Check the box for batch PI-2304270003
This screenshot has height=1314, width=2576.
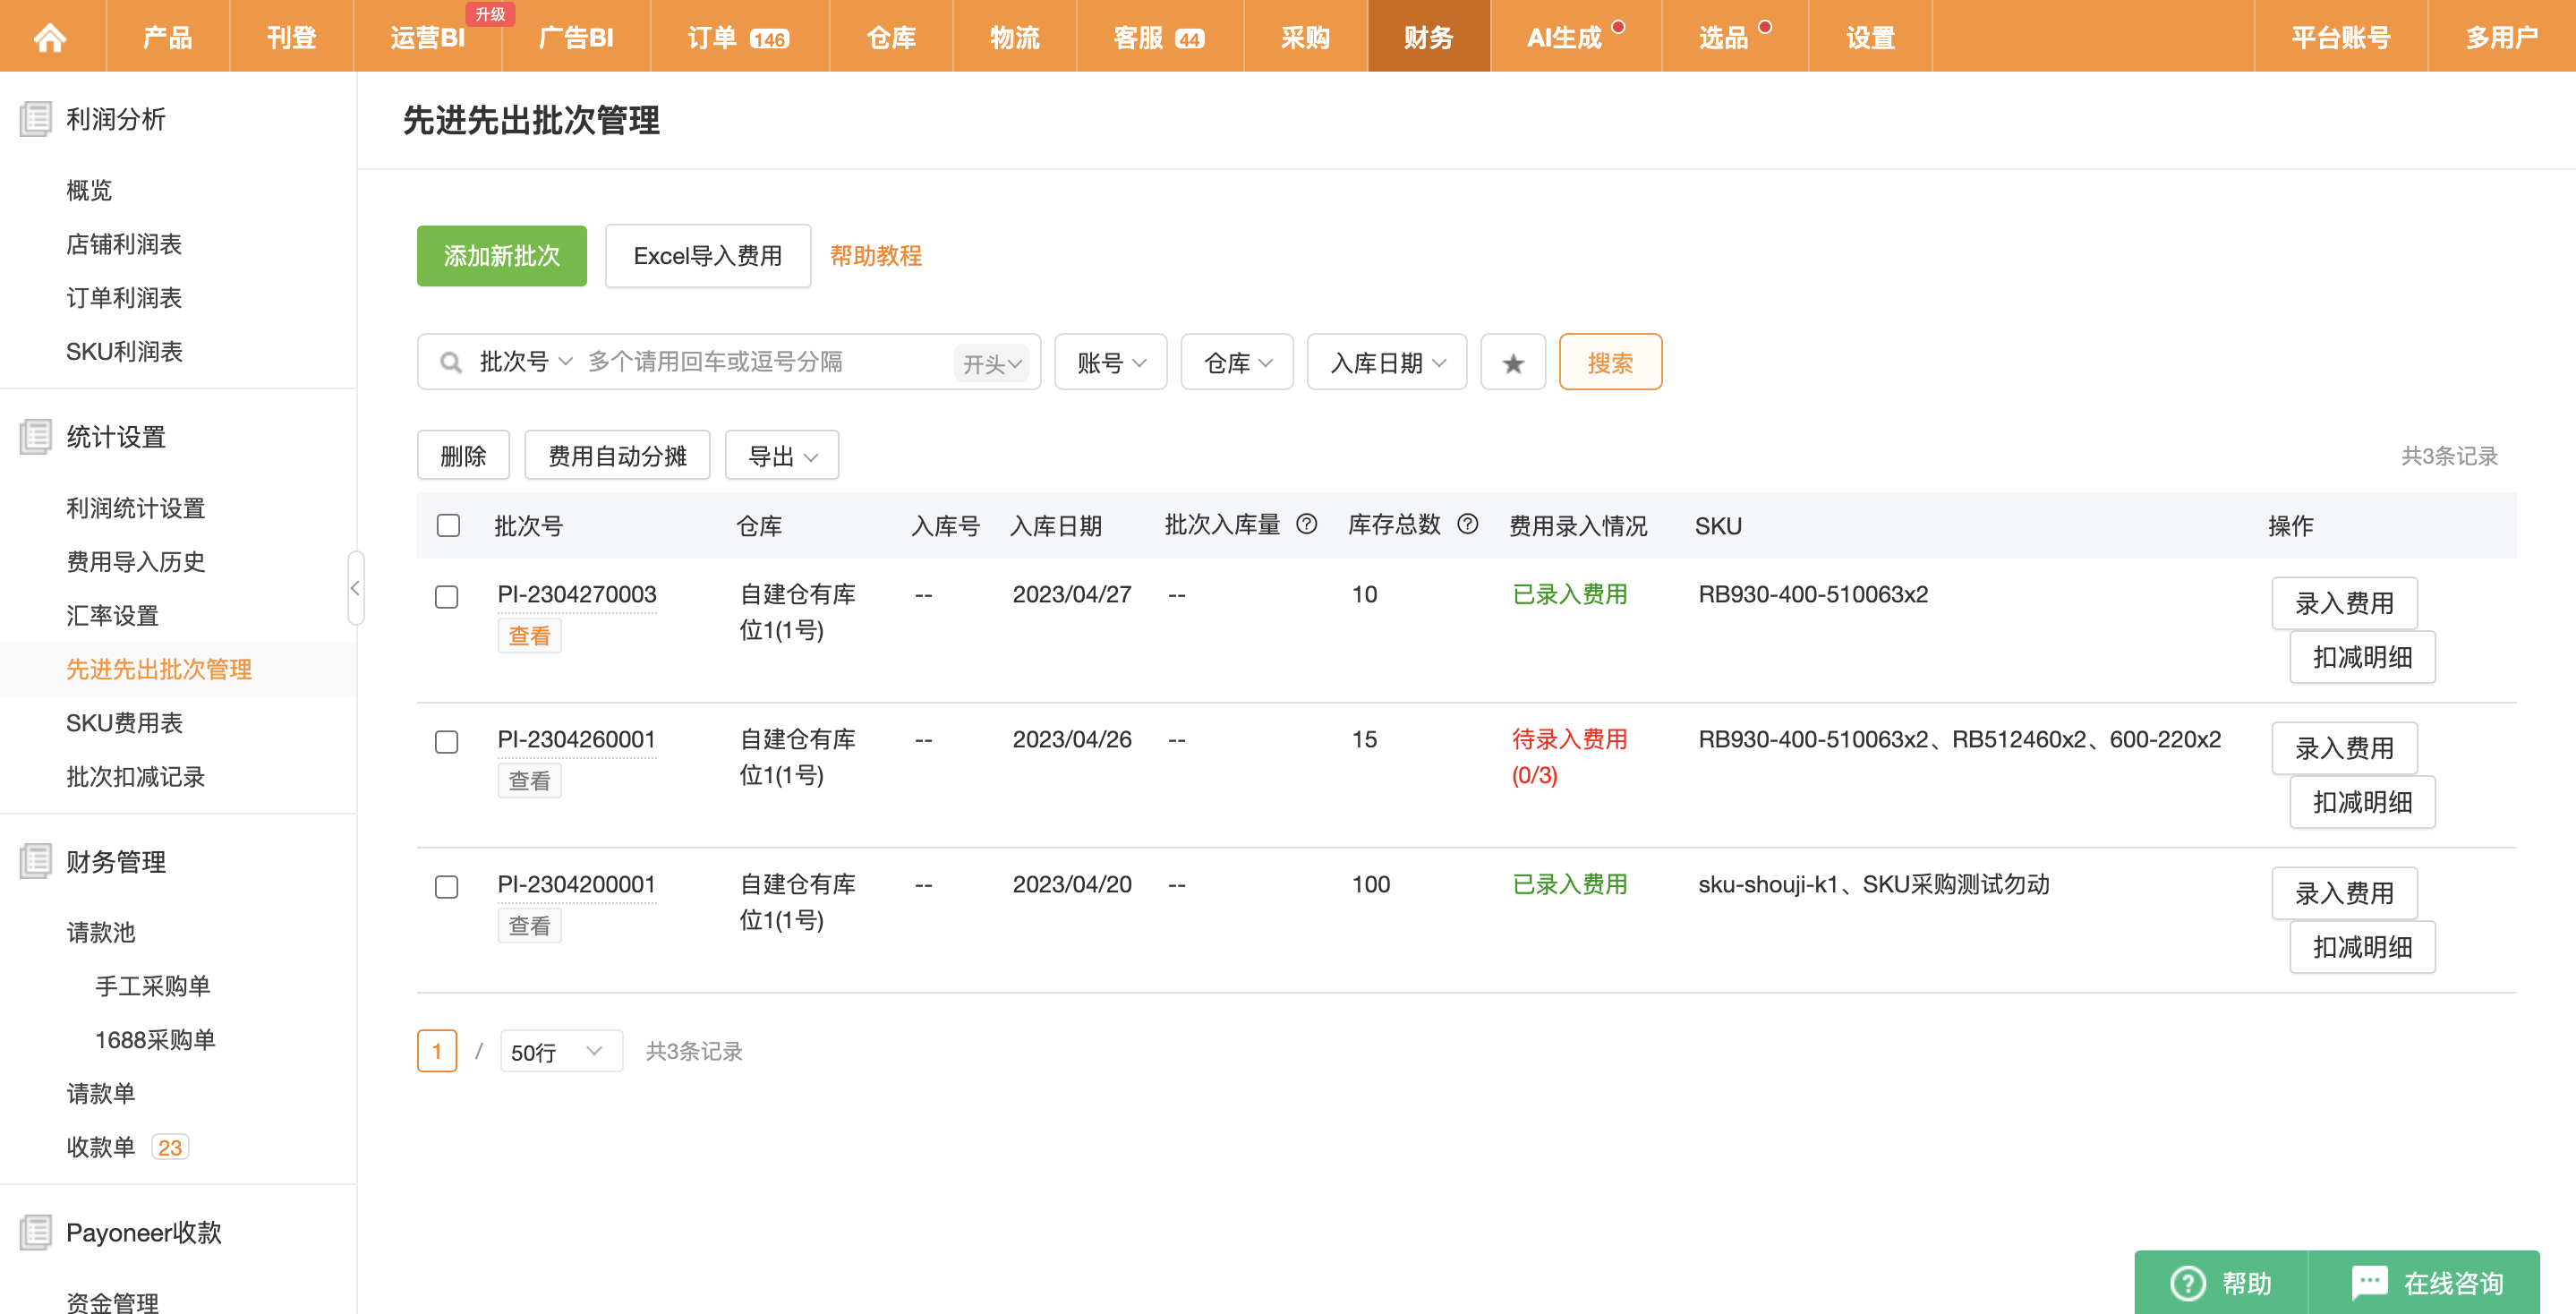[x=447, y=597]
